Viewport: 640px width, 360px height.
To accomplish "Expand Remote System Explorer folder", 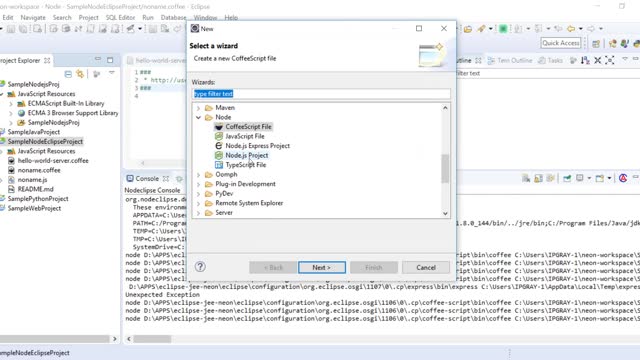I will [x=198, y=203].
